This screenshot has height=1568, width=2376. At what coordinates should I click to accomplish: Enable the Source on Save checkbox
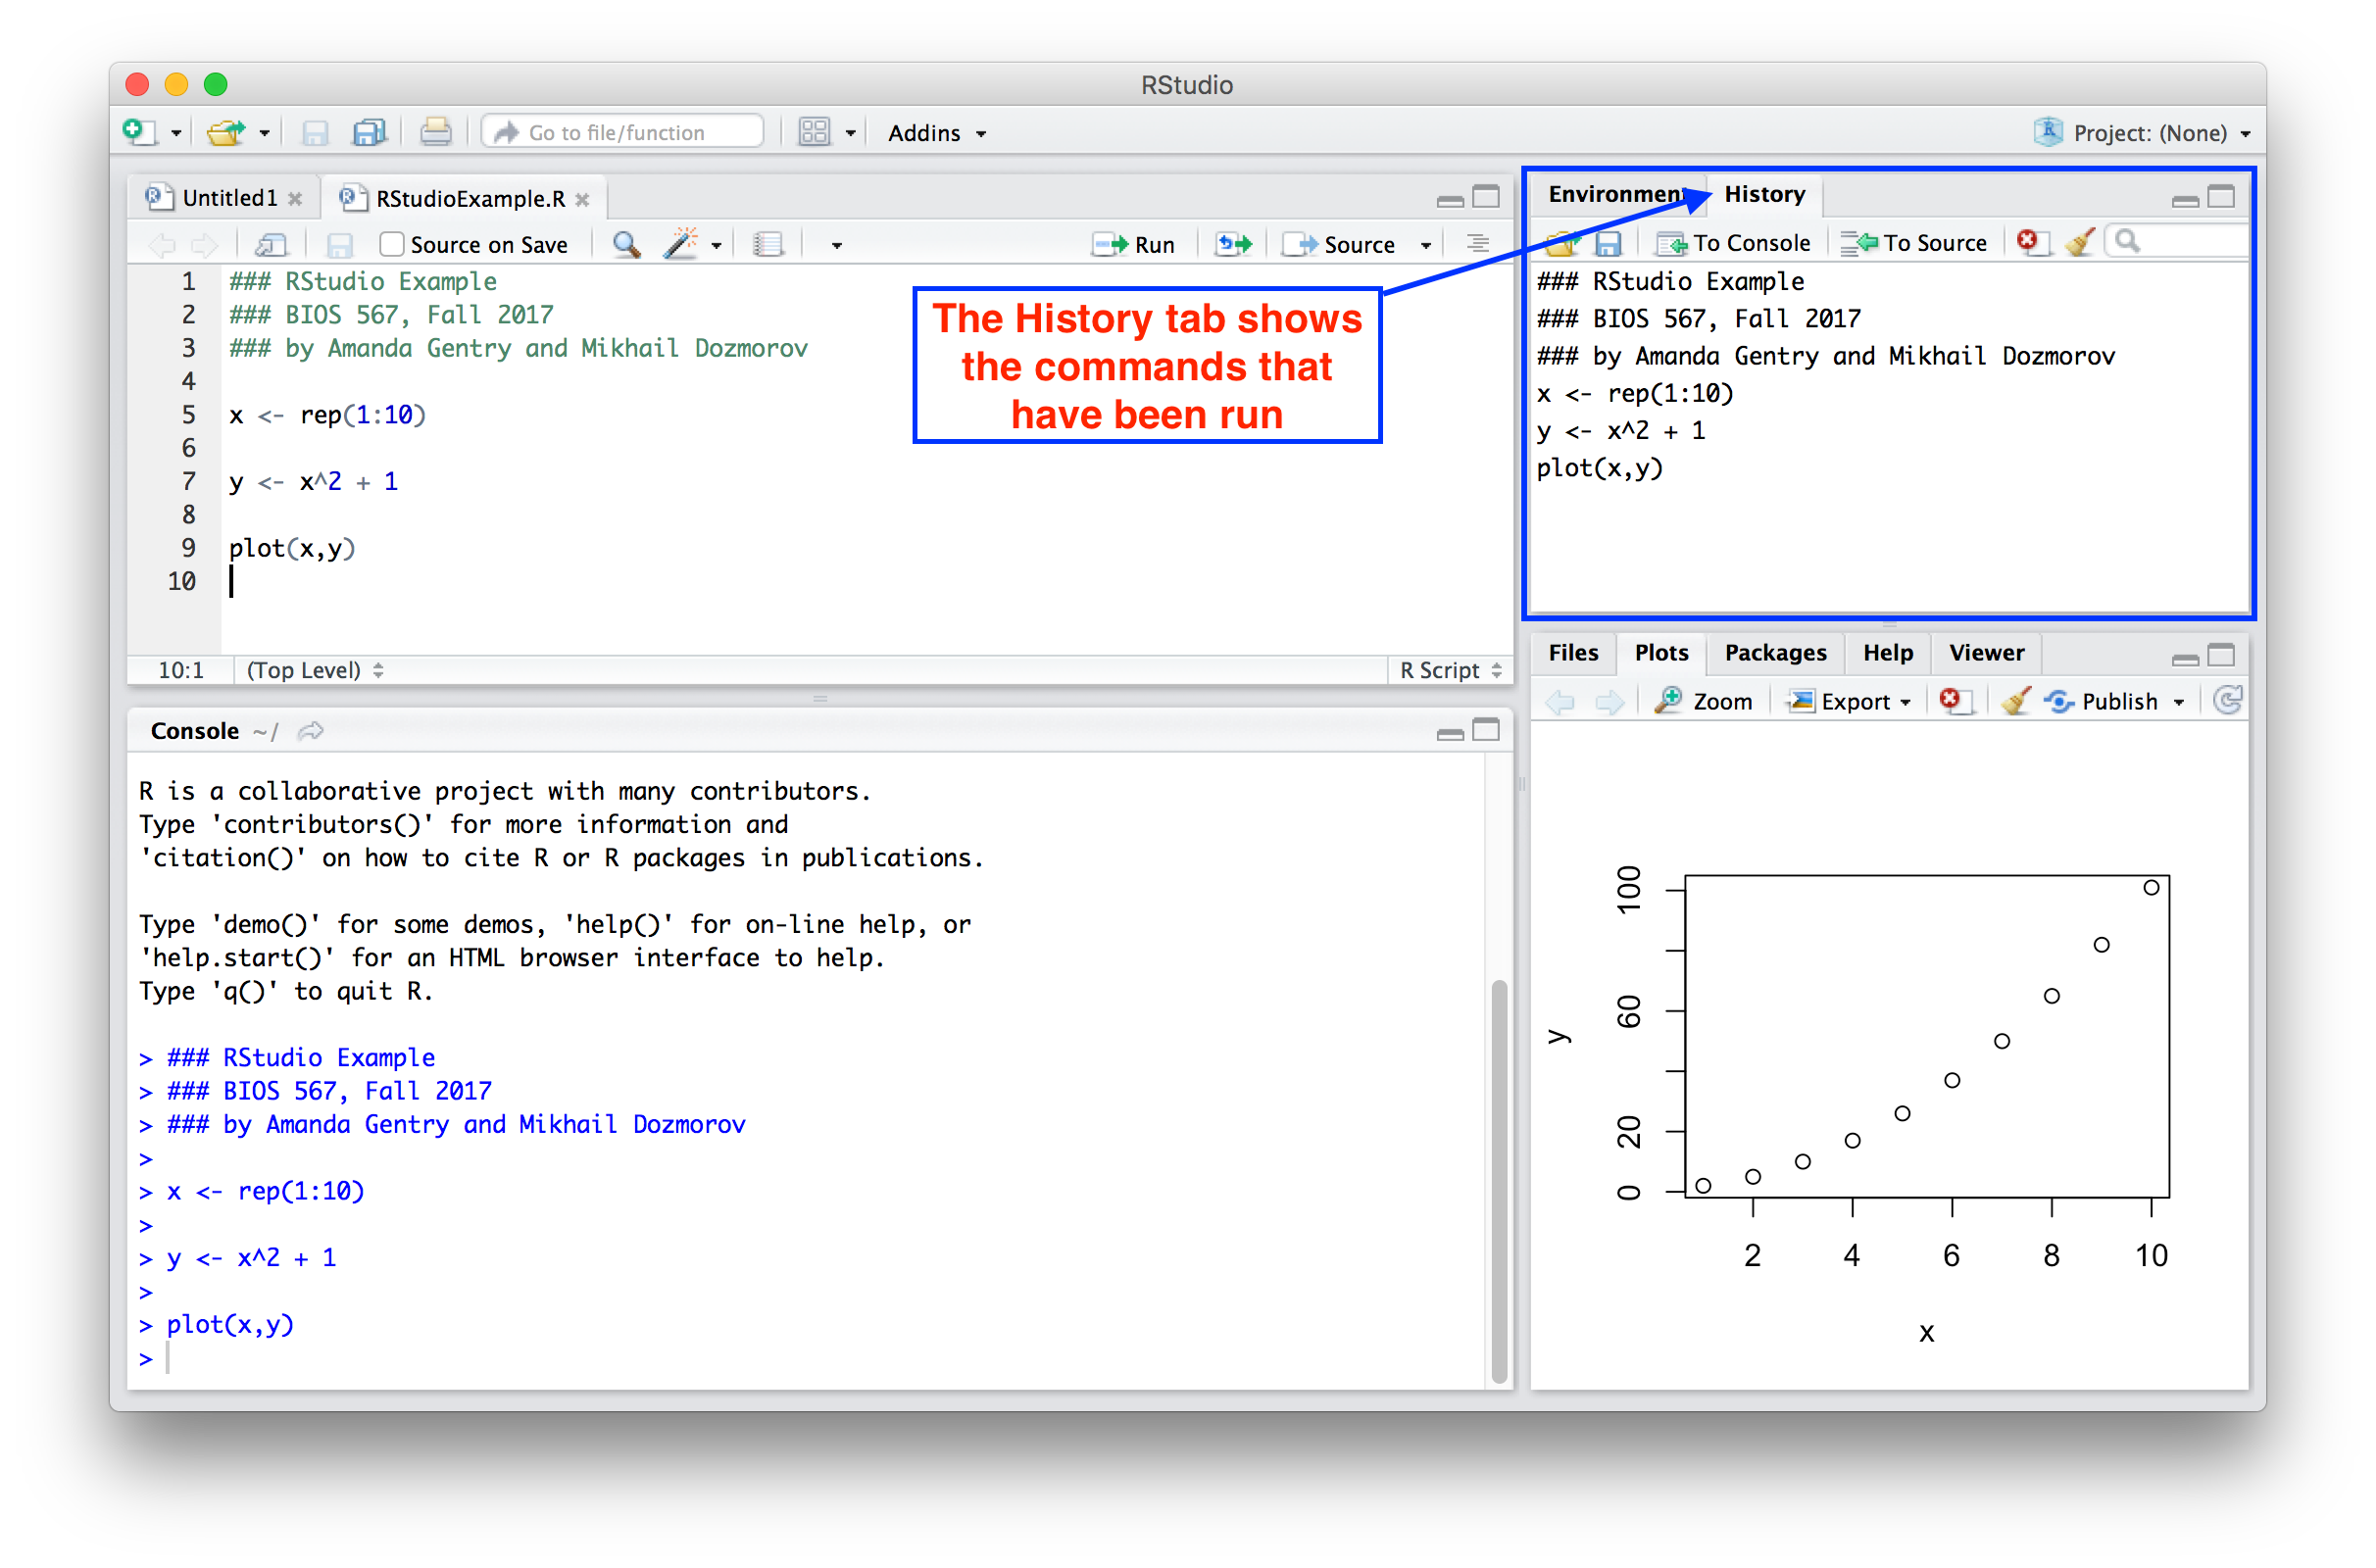tap(392, 245)
